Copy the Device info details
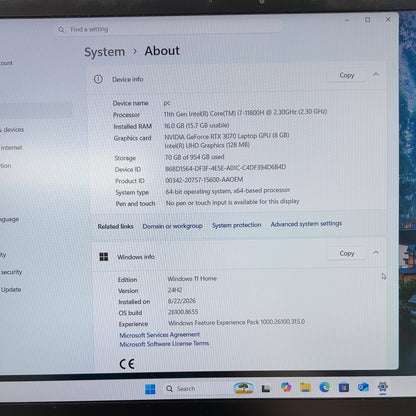The height and width of the screenshot is (416, 416). click(x=347, y=75)
